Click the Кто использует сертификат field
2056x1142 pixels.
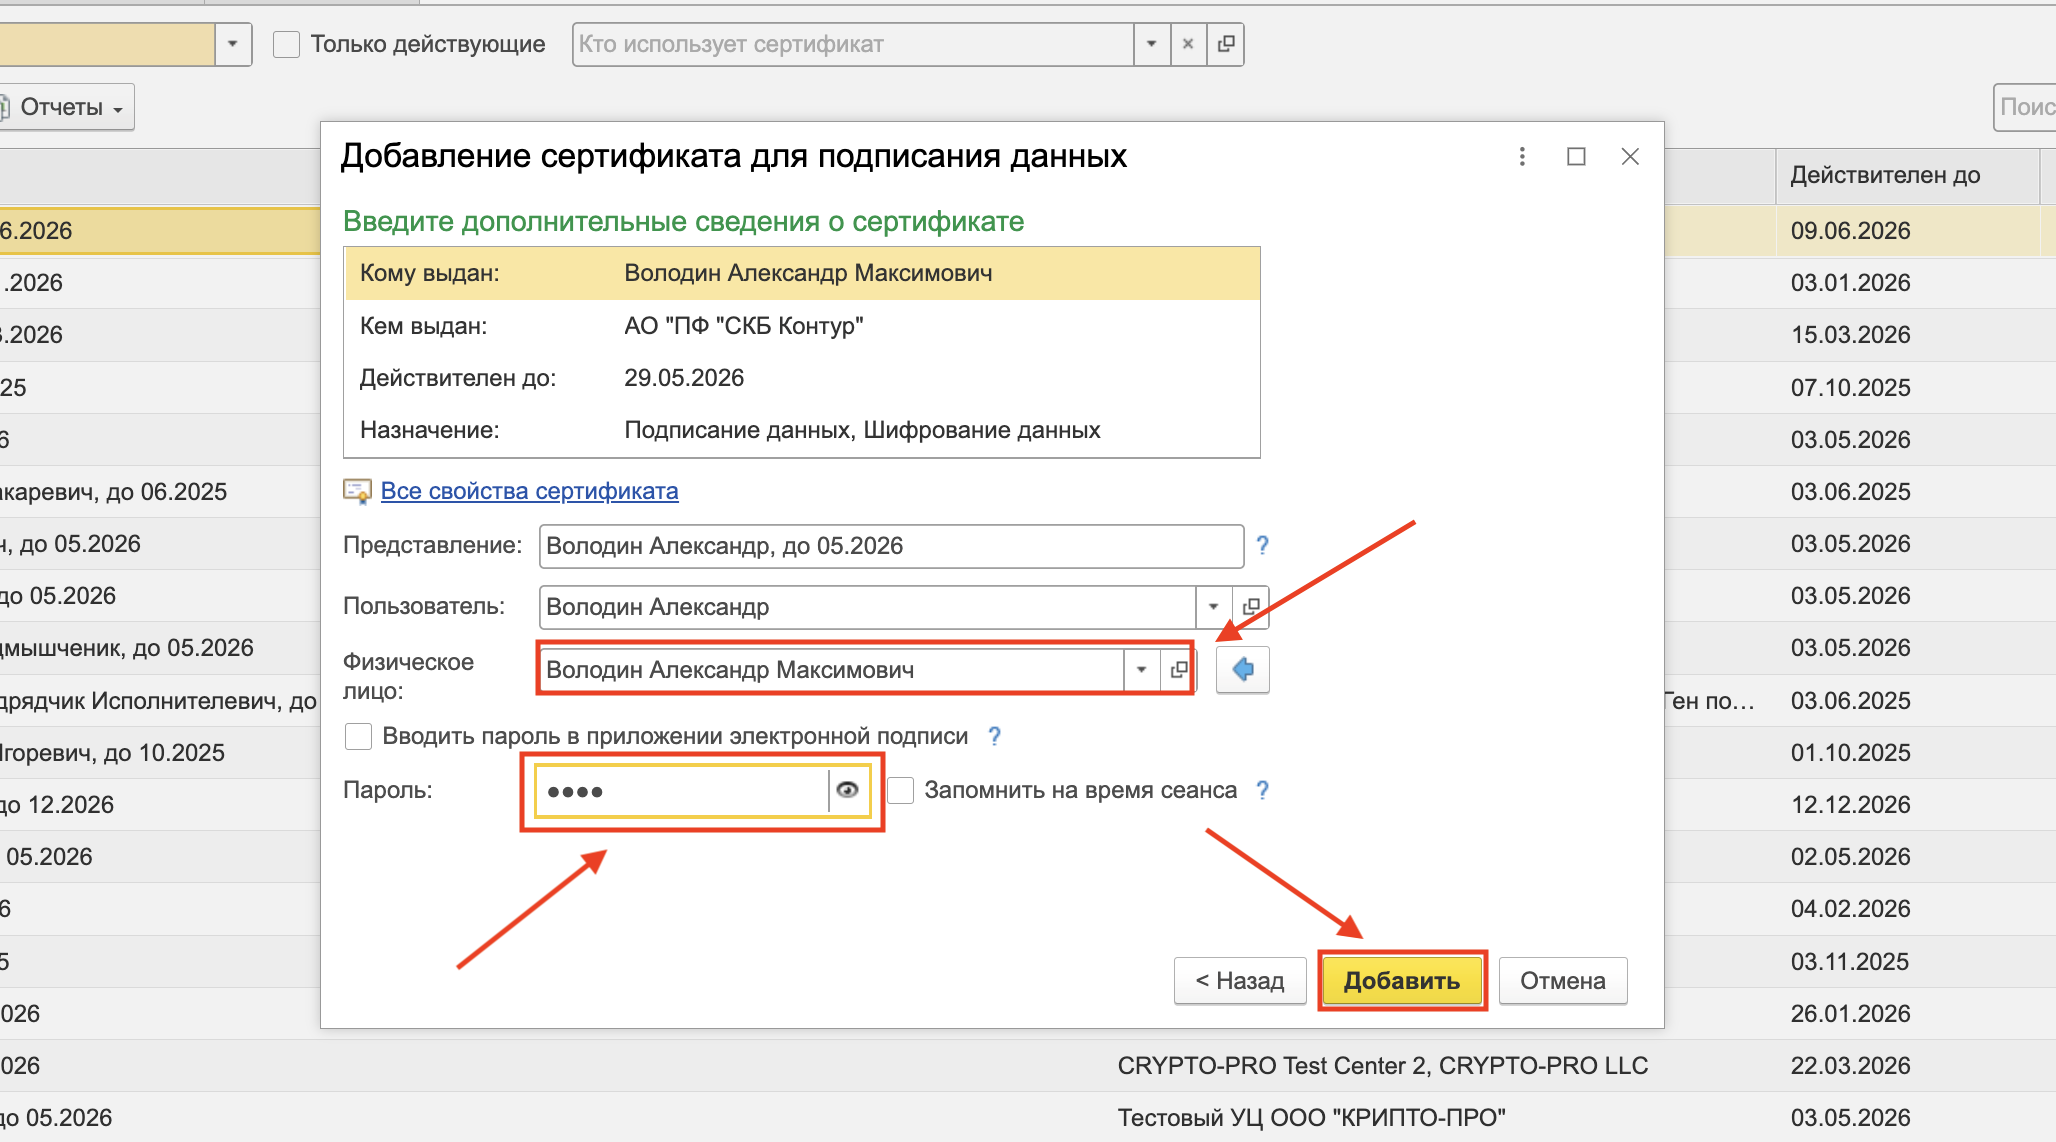point(853,44)
